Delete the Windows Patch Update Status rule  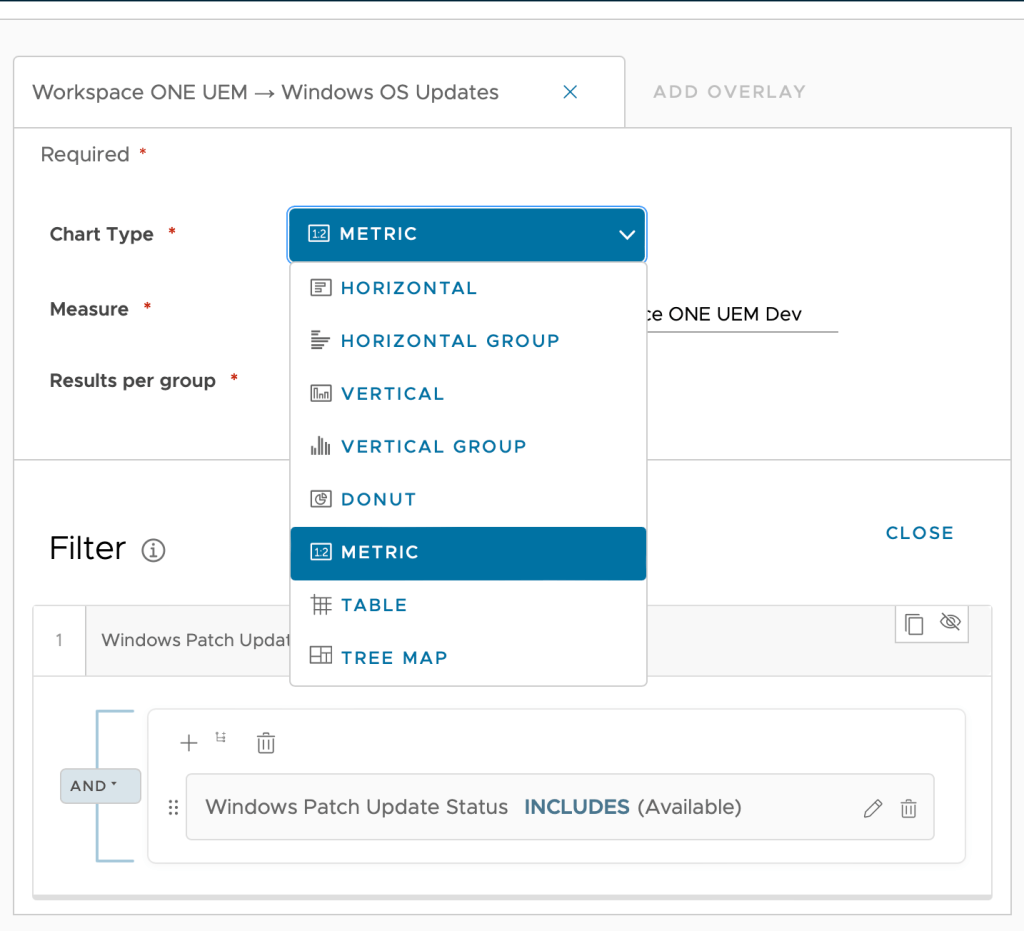click(908, 809)
